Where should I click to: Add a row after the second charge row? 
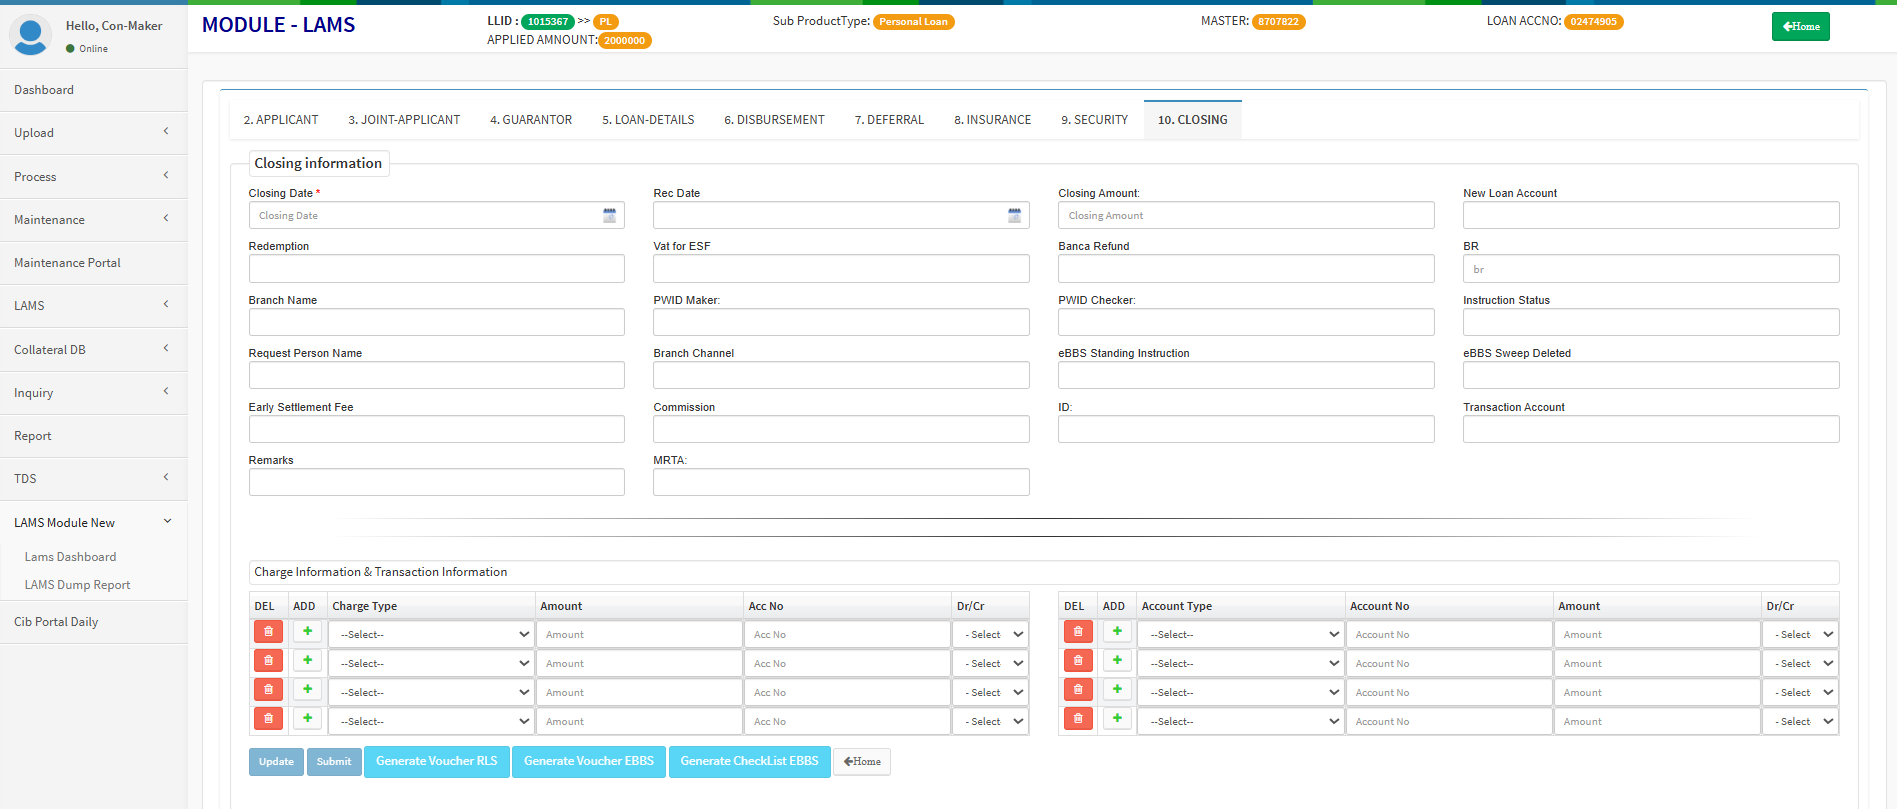307,661
